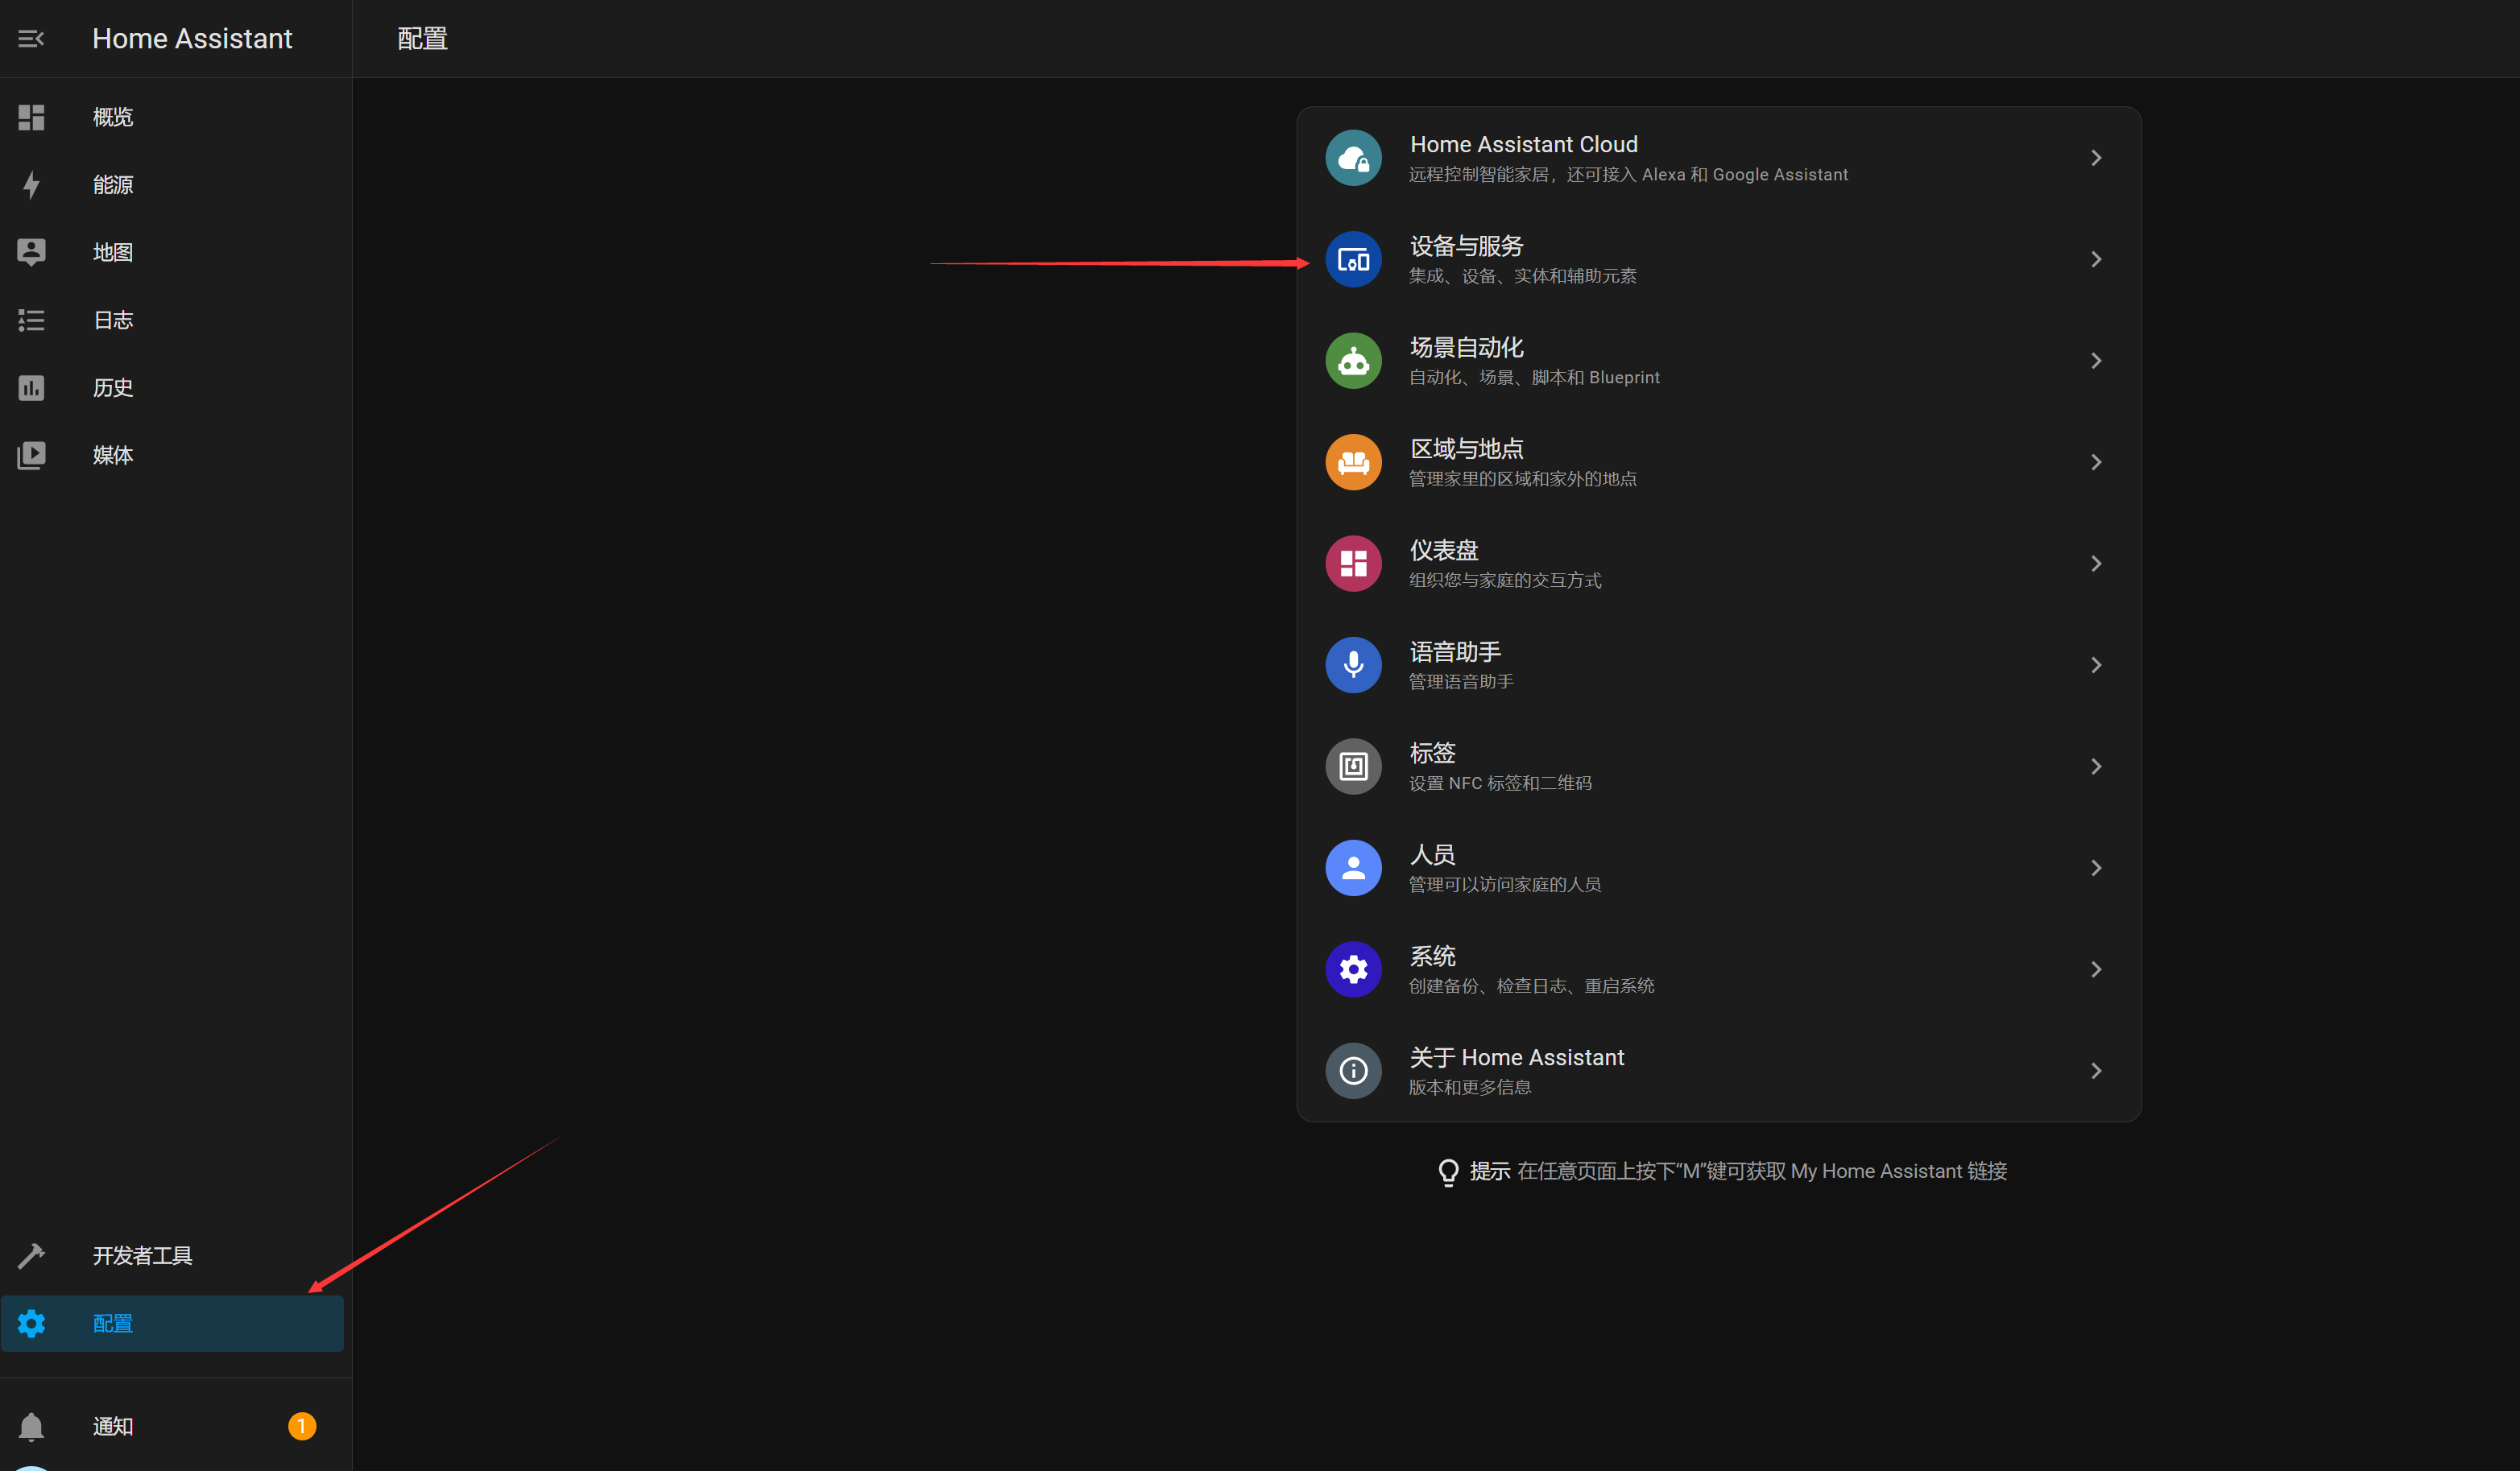Expand 场景自动化 row chevron
2520x1471 pixels.
(x=2096, y=361)
